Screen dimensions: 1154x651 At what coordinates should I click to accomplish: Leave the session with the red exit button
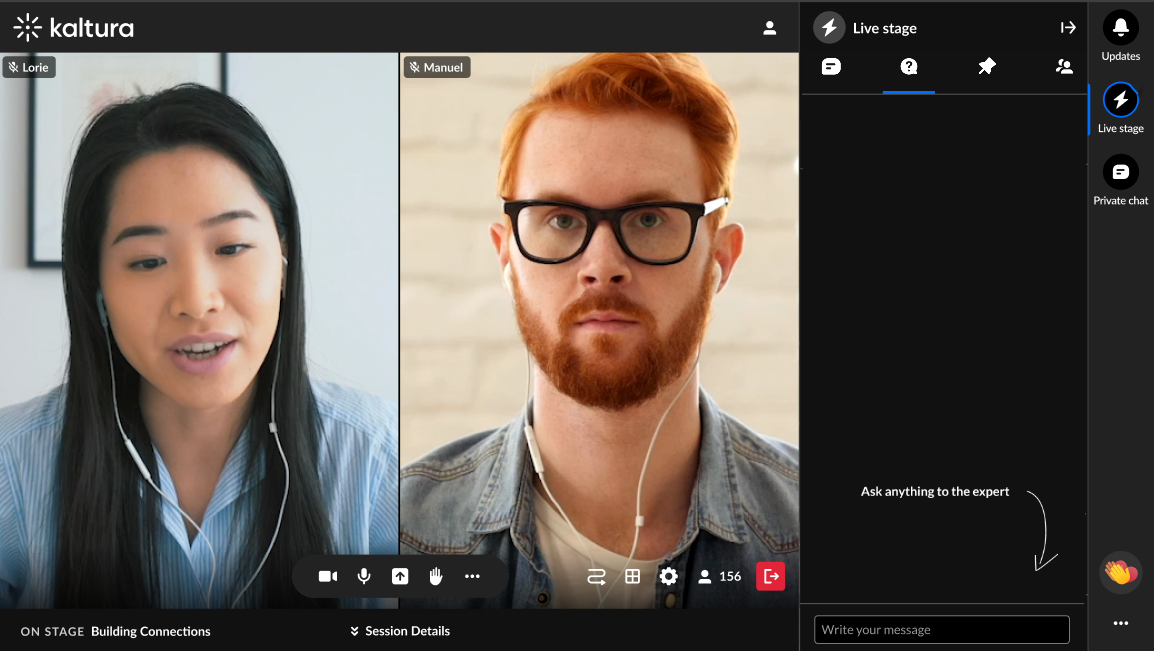point(771,576)
